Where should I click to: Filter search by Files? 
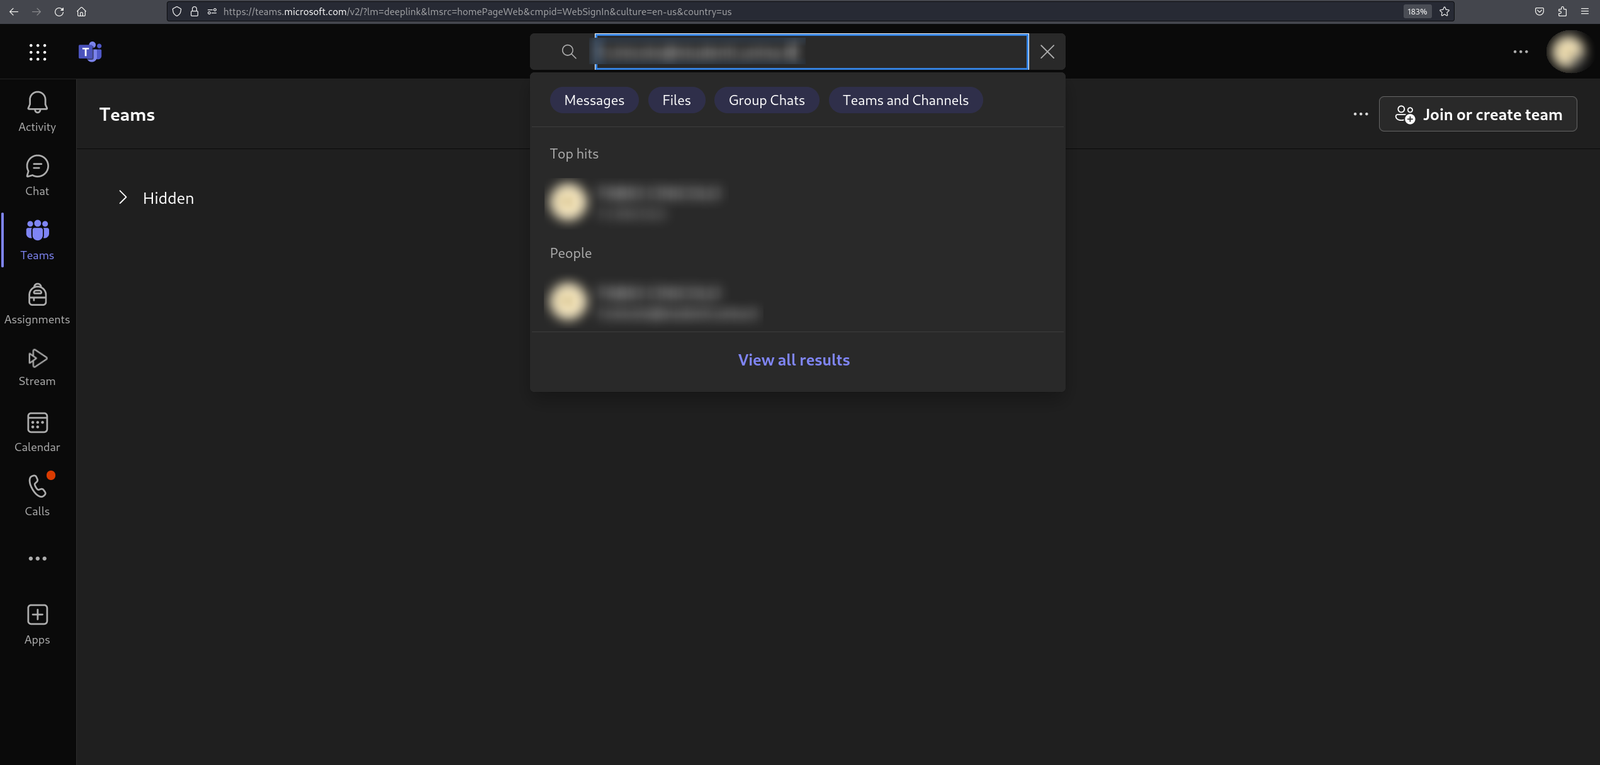tap(677, 100)
